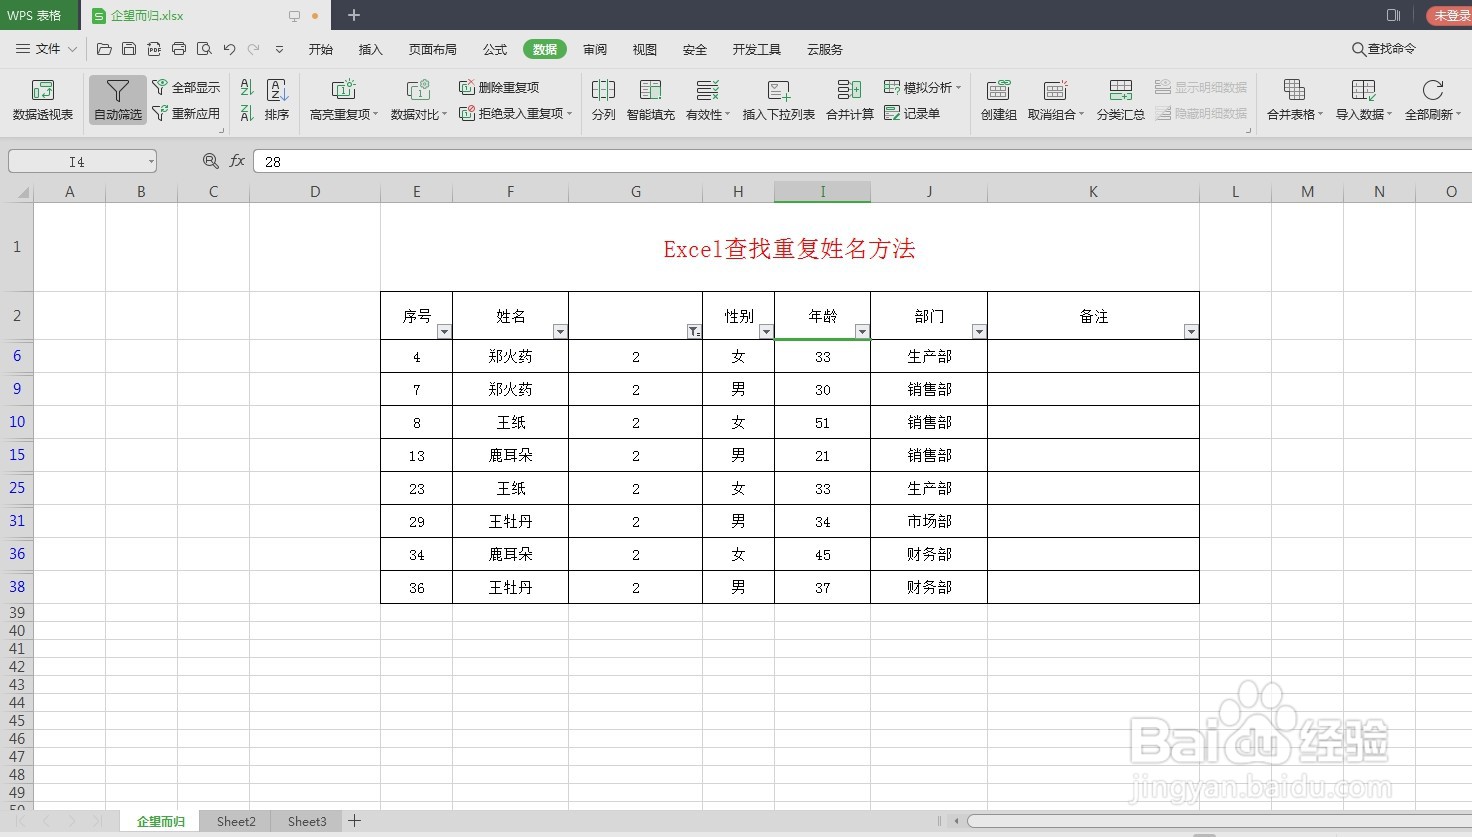This screenshot has width=1472, height=837.
Task: Click Export to PDF icon
Action: tap(154, 49)
